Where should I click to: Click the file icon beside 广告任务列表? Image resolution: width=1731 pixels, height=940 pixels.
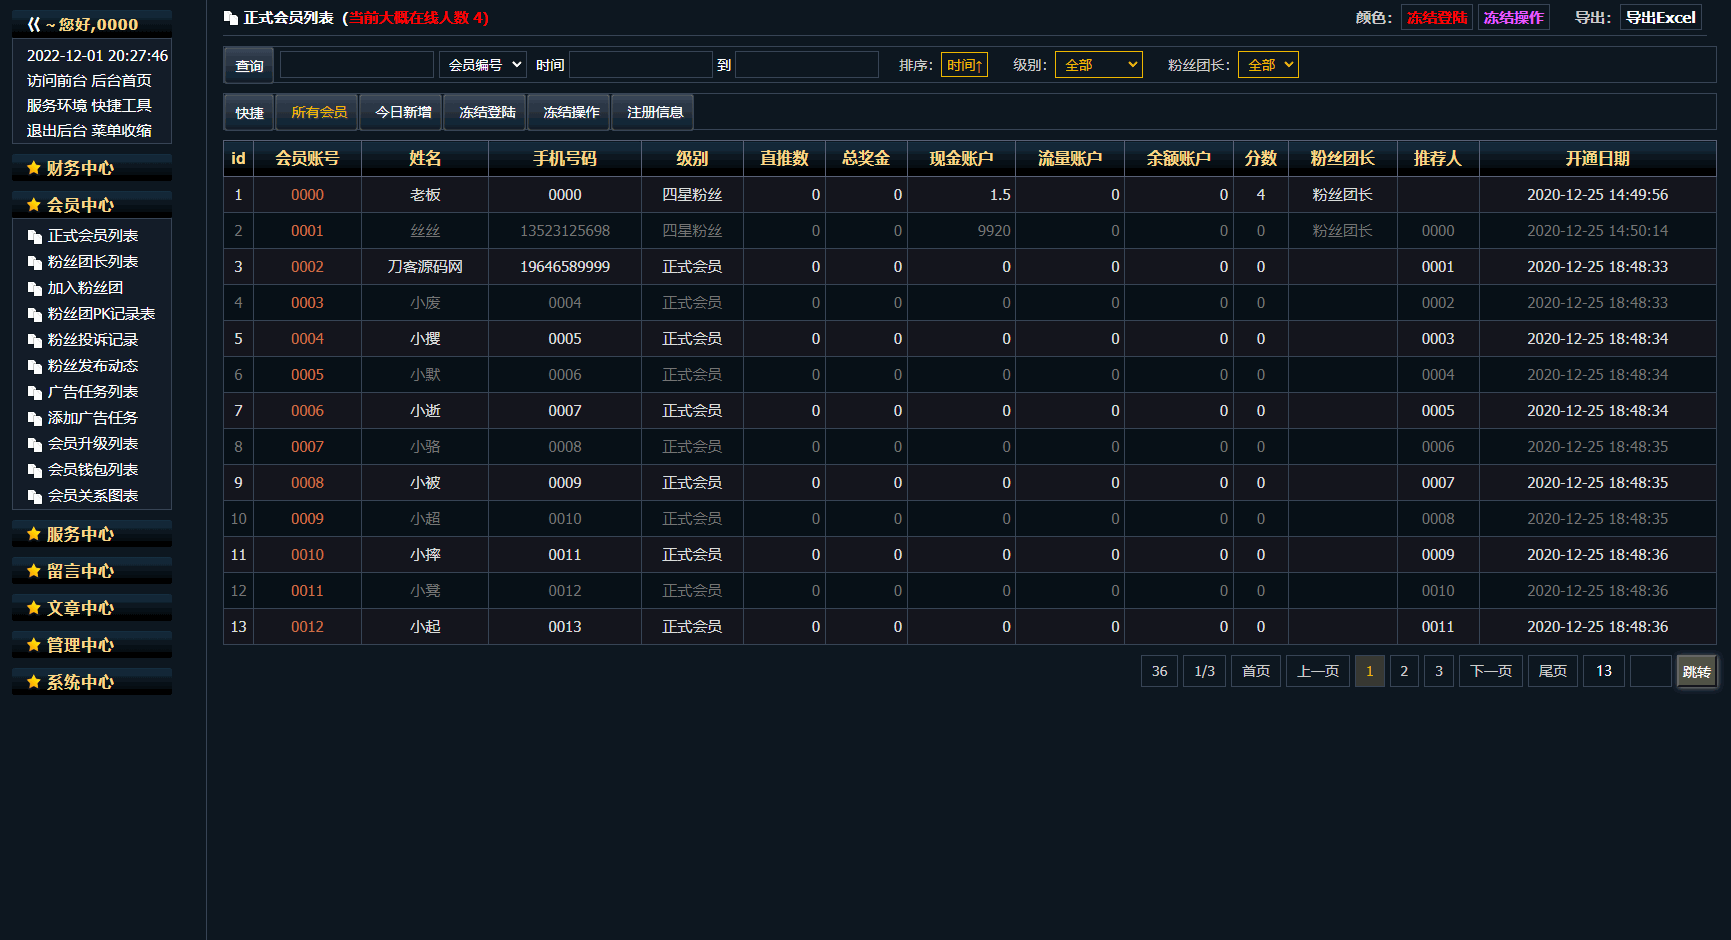point(35,393)
